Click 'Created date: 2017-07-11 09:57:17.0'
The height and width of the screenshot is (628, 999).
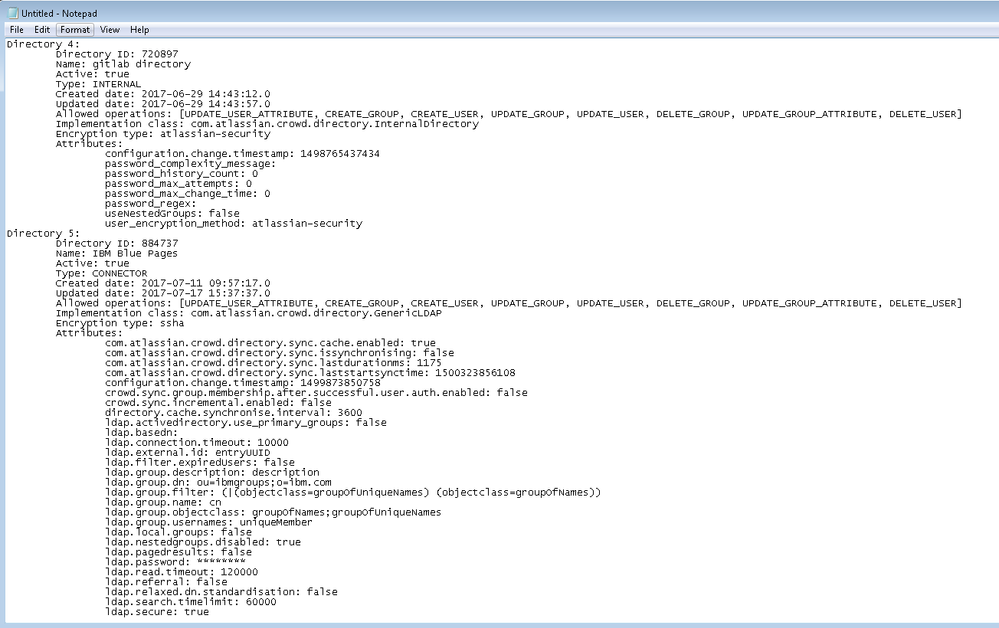point(162,283)
